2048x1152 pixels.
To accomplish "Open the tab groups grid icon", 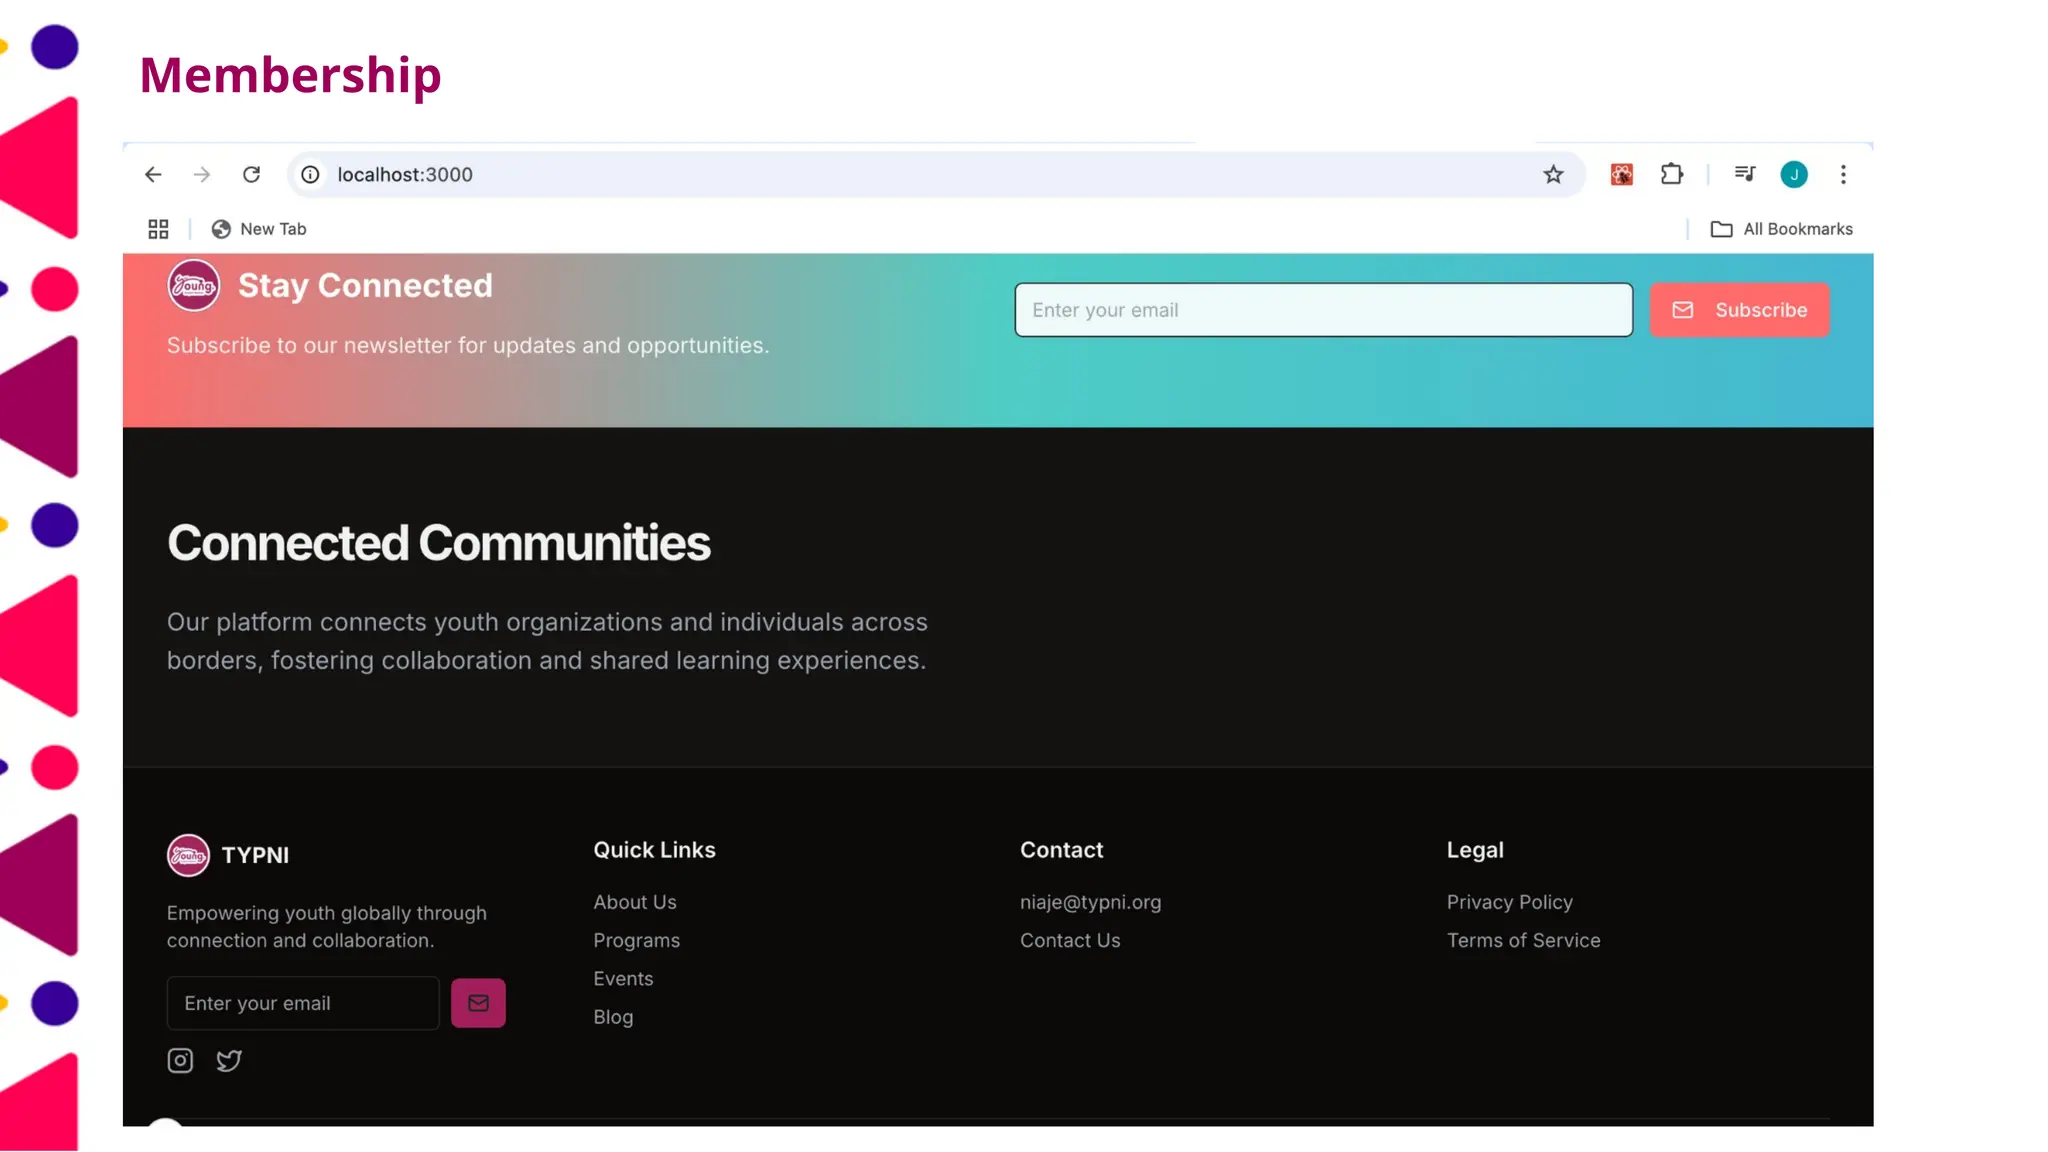I will (x=158, y=229).
